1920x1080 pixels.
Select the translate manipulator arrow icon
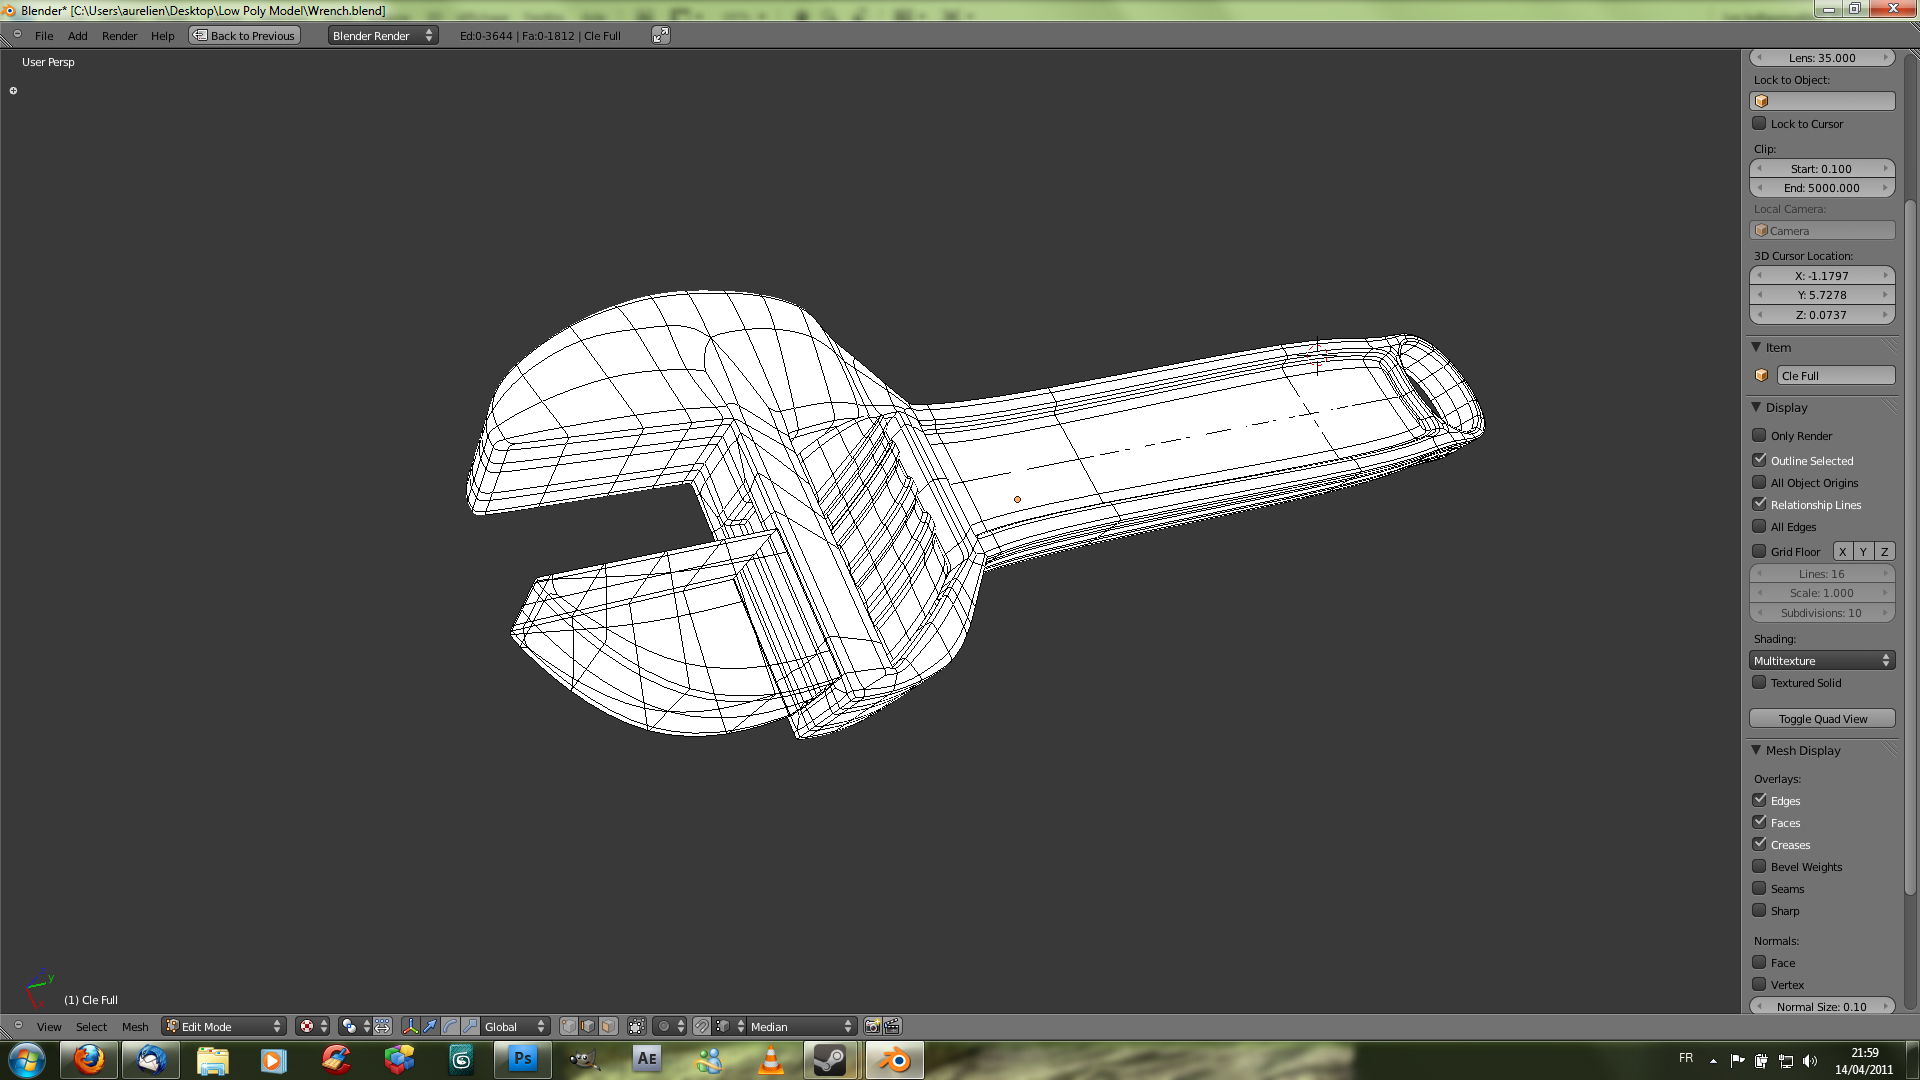click(x=430, y=1026)
